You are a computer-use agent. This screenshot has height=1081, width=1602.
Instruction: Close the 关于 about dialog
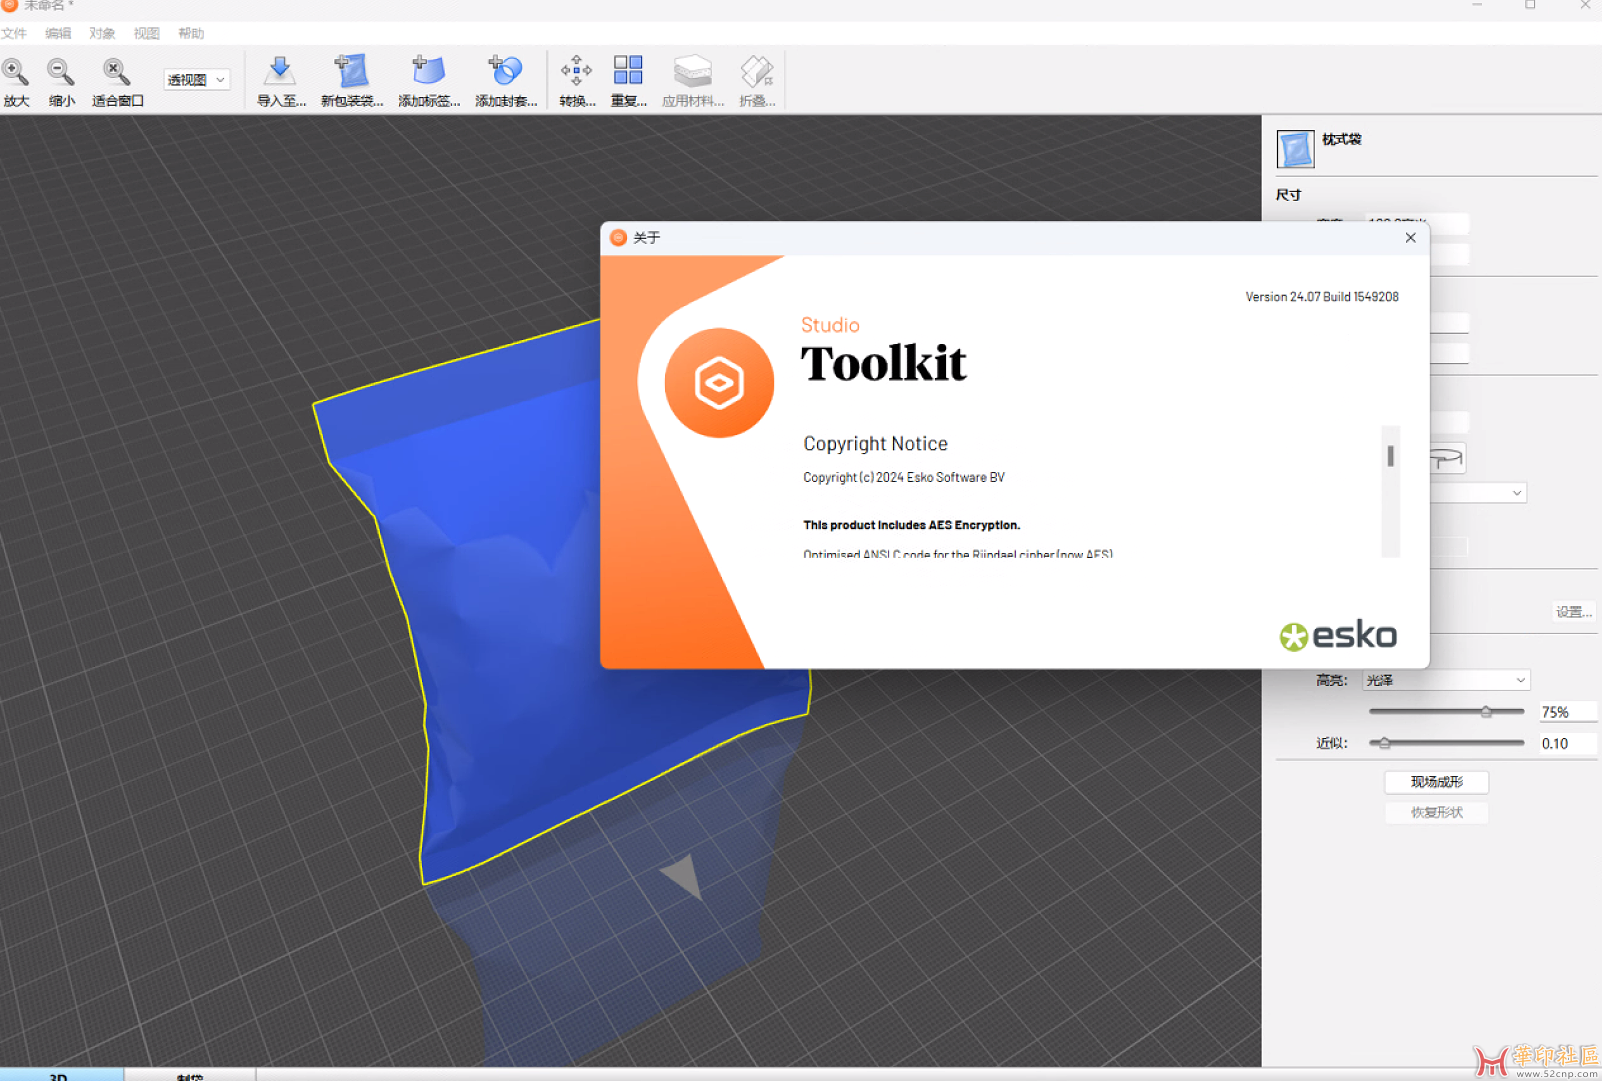point(1410,238)
